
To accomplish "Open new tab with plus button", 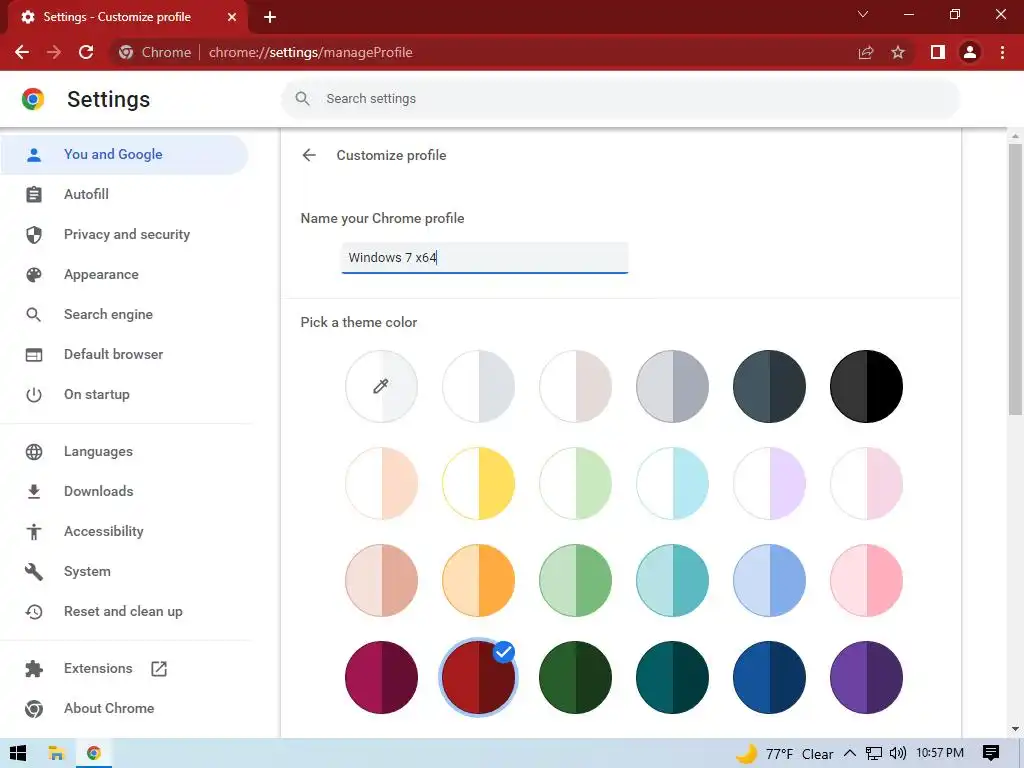I will pos(270,17).
